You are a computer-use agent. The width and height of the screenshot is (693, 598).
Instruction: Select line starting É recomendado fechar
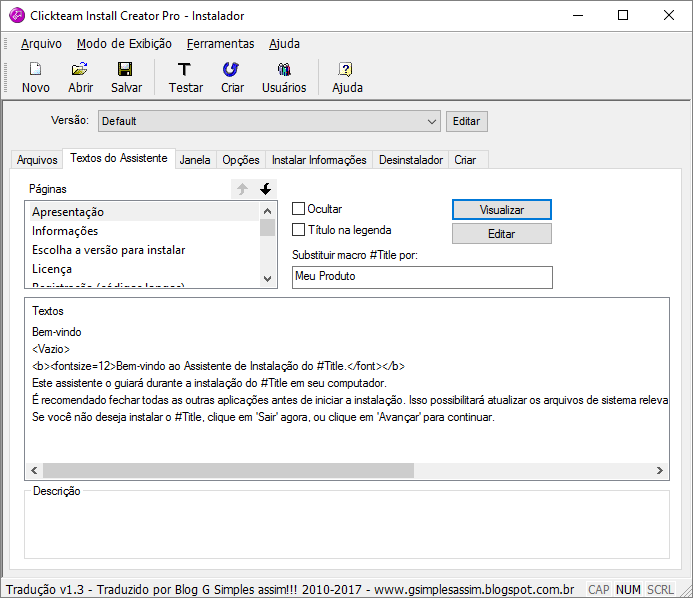(350, 400)
